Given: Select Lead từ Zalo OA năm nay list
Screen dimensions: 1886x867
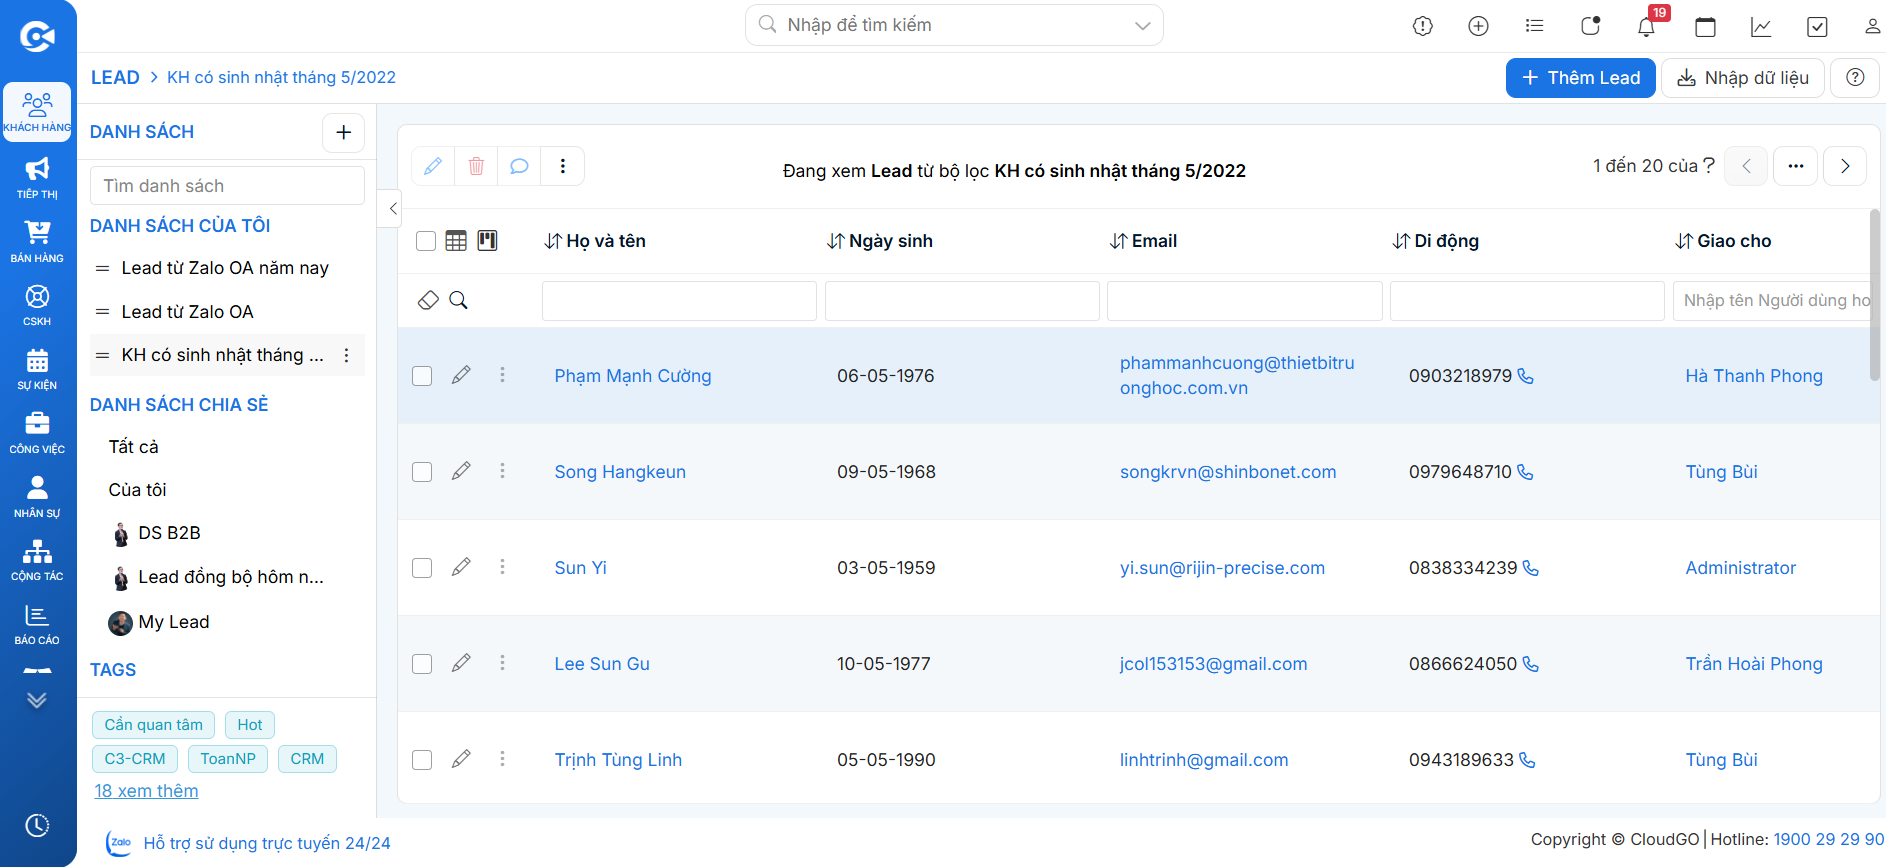Looking at the screenshot, I should [x=225, y=268].
